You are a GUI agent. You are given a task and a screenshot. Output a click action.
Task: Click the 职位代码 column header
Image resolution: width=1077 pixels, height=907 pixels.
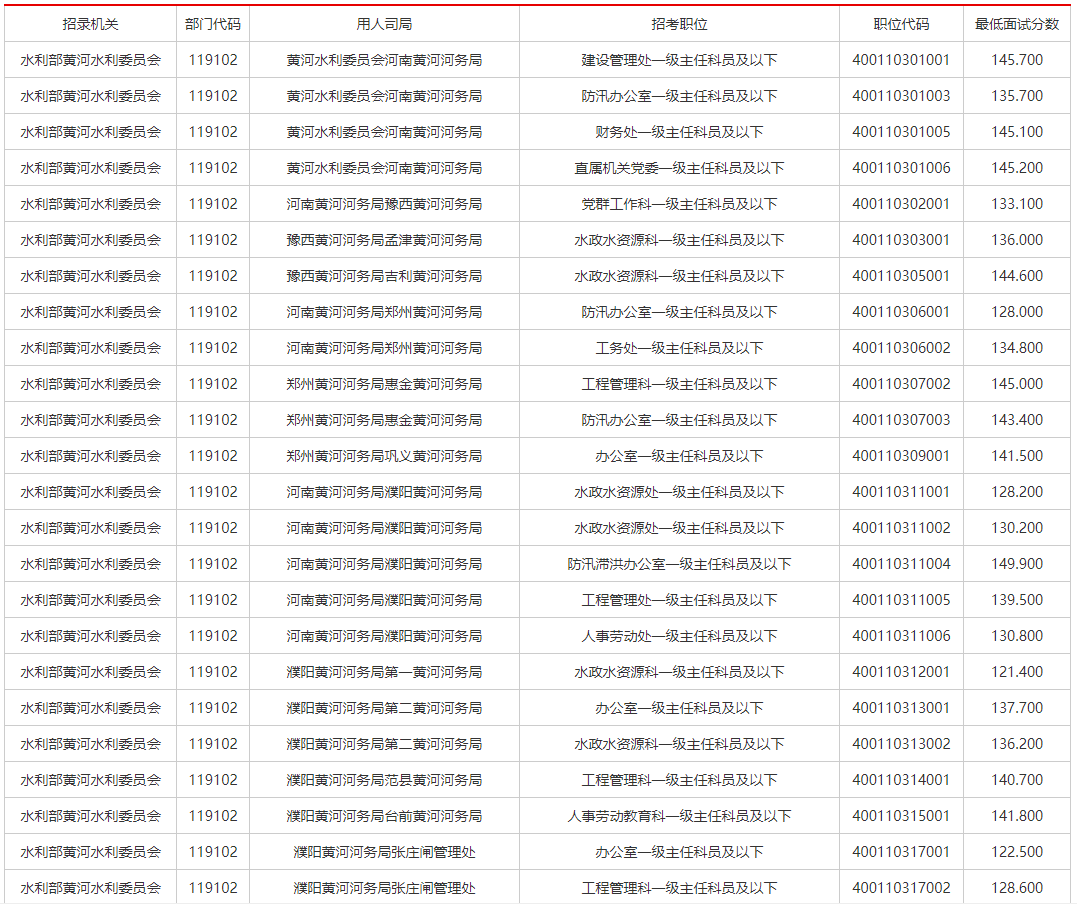tap(901, 24)
